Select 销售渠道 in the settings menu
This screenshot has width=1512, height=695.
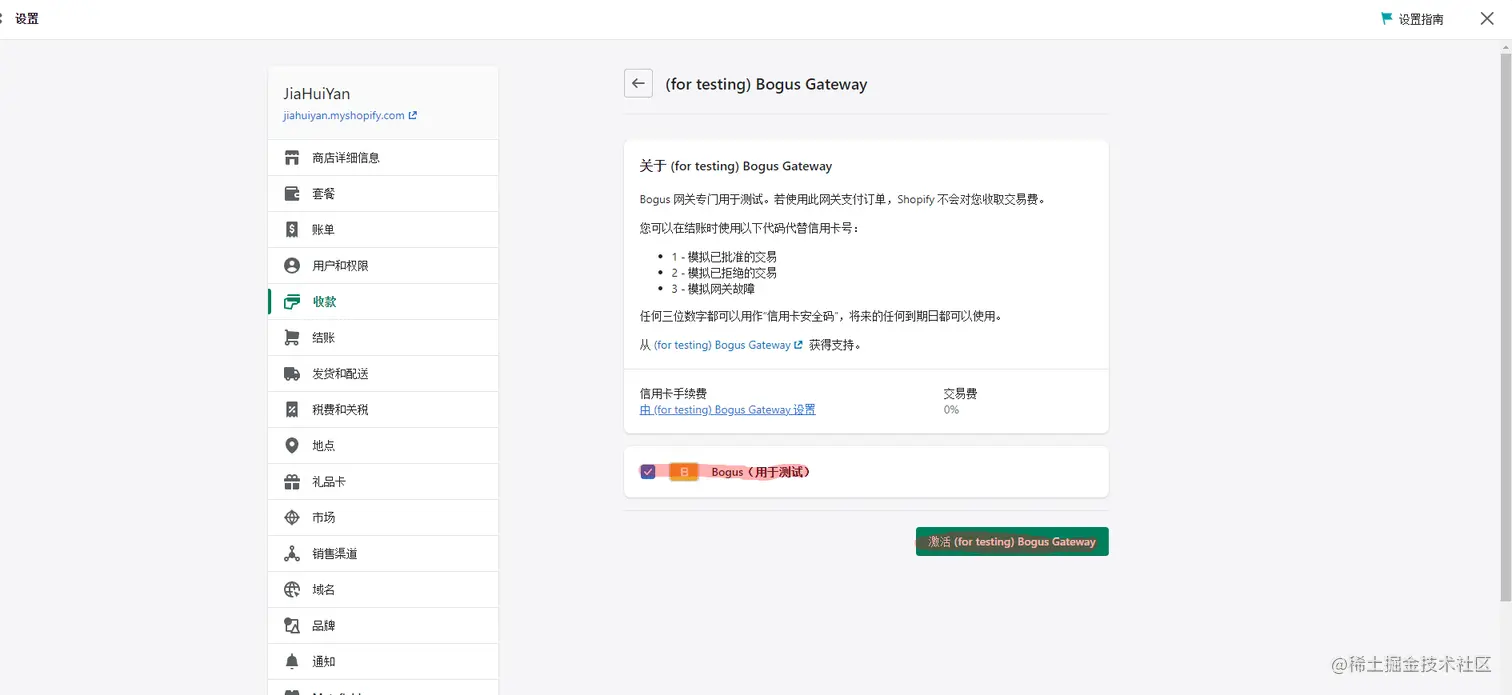tap(334, 554)
